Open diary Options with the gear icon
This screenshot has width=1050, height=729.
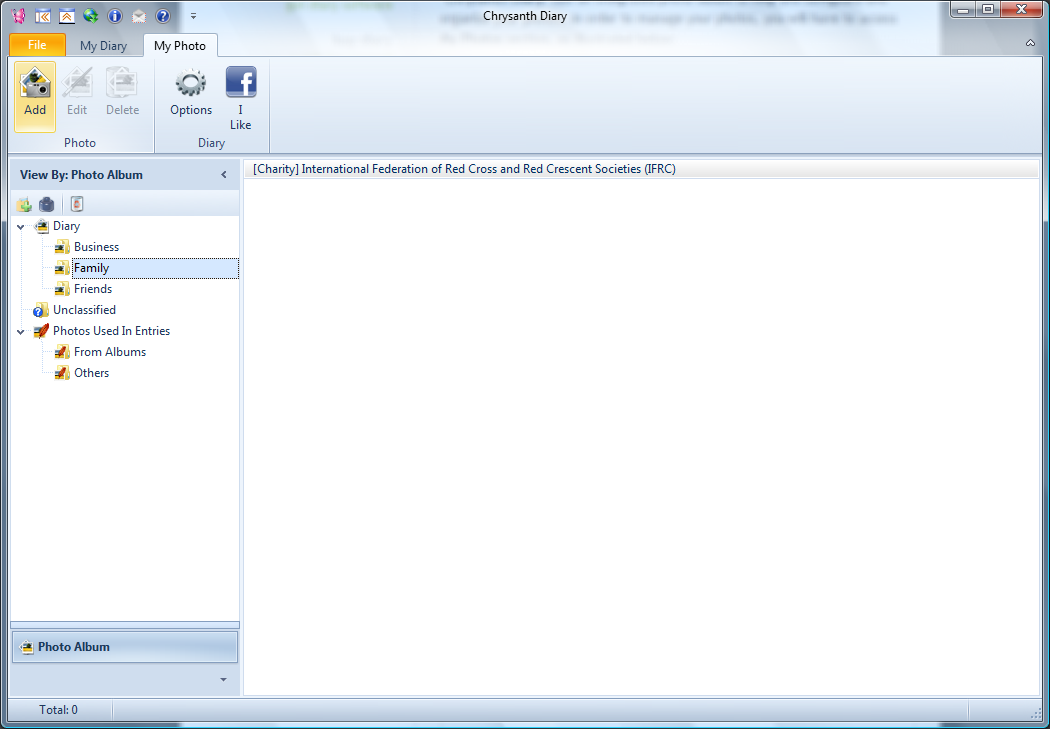(190, 94)
